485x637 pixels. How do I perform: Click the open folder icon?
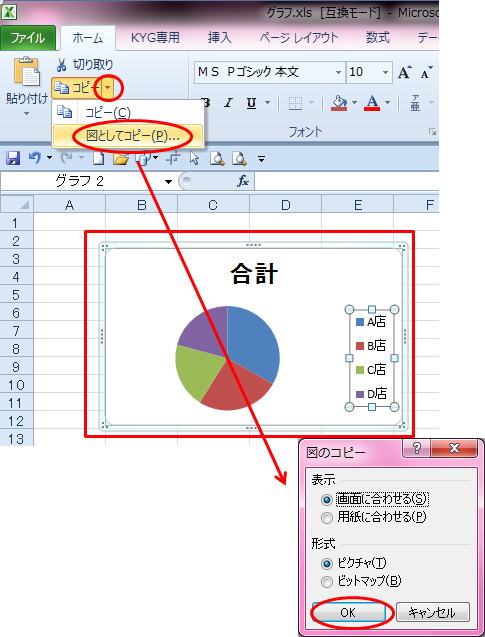pos(121,158)
